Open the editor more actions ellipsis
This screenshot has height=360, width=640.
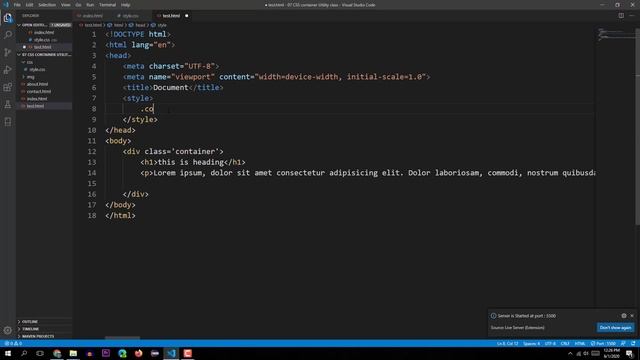tap(631, 16)
